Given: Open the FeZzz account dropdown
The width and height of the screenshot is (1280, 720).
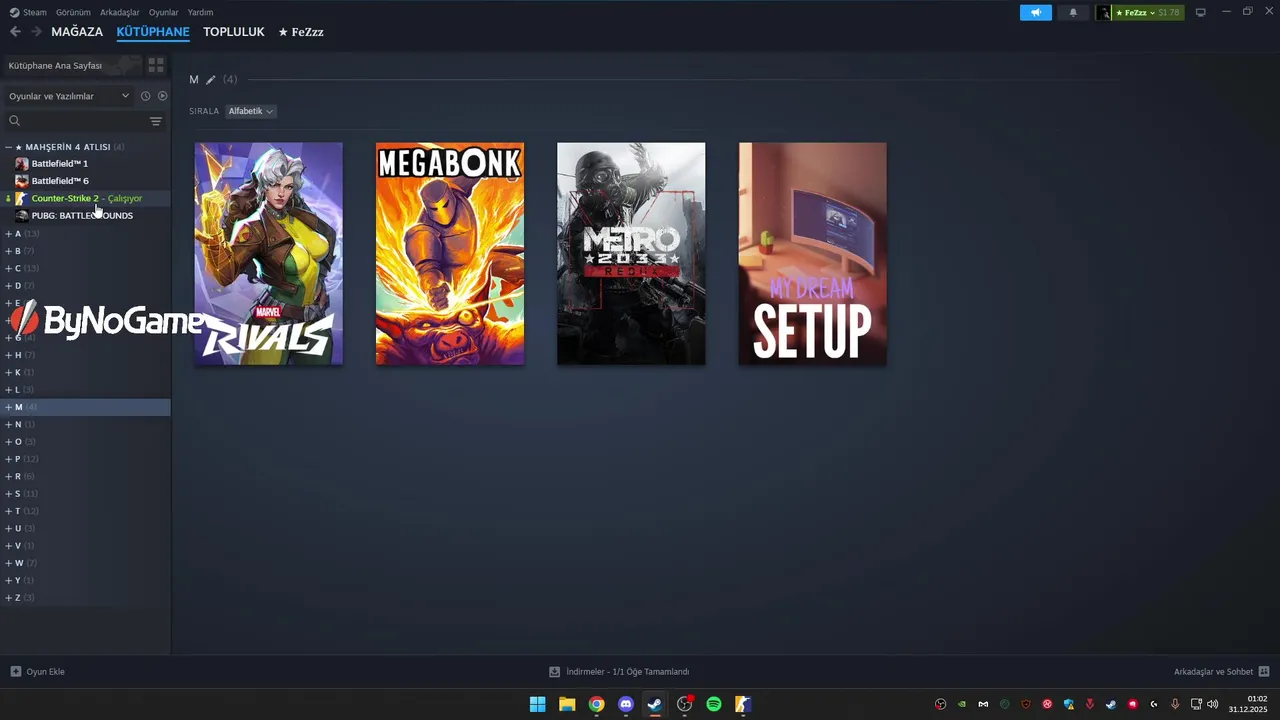Looking at the screenshot, I should pyautogui.click(x=1147, y=13).
